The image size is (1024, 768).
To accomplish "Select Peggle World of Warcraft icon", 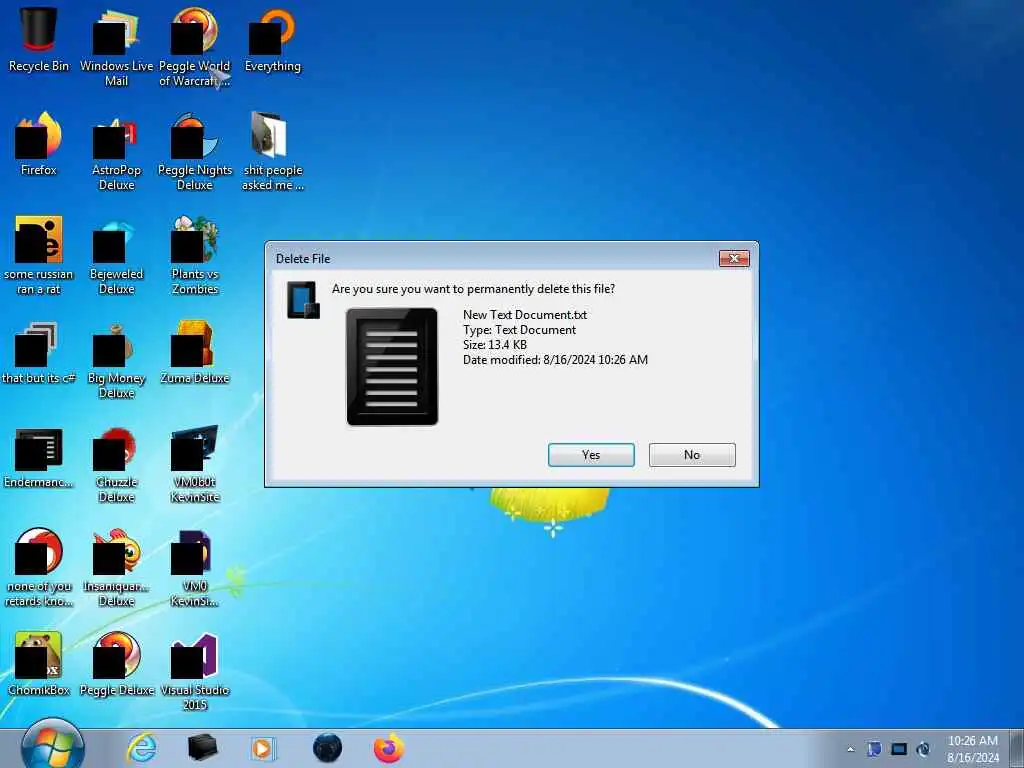I will tap(195, 47).
